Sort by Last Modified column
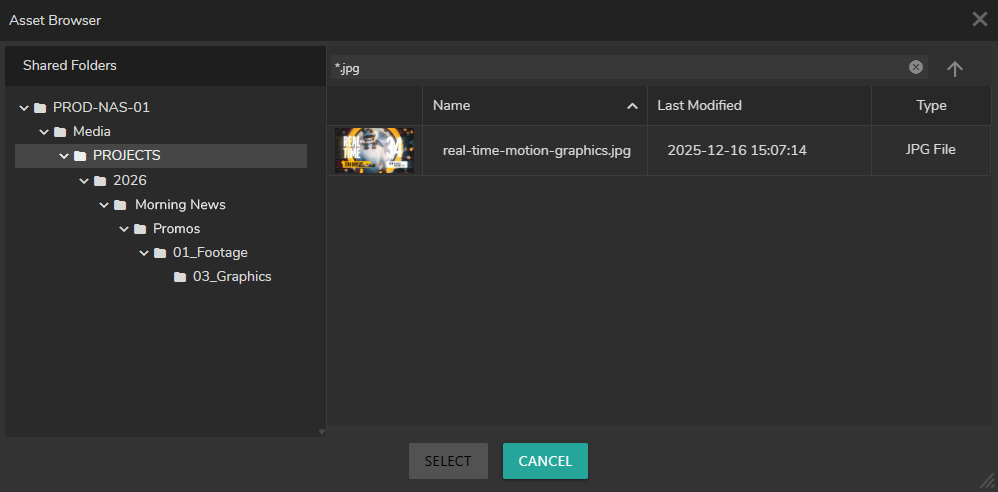Viewport: 998px width, 492px height. [699, 105]
